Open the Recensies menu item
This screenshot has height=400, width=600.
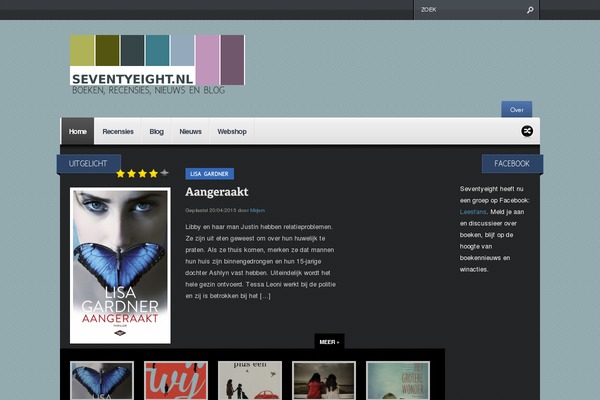pos(118,131)
